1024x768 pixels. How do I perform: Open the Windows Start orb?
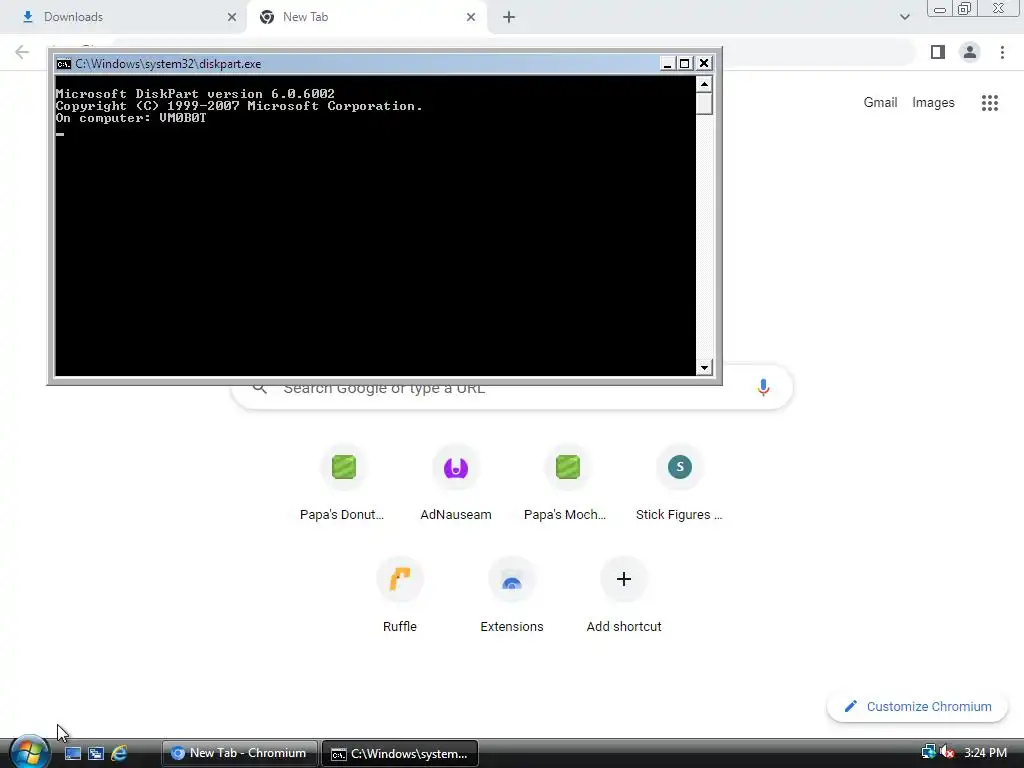[x=29, y=751]
